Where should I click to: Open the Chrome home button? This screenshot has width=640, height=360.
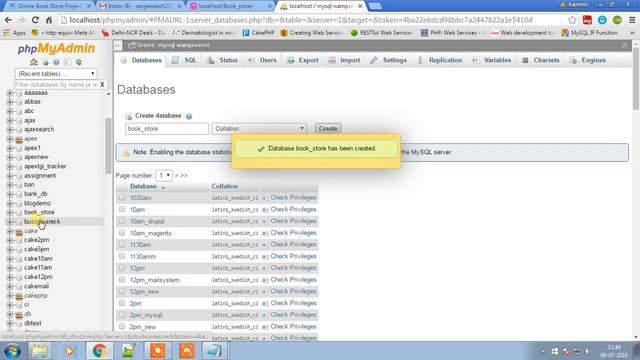(x=49, y=20)
